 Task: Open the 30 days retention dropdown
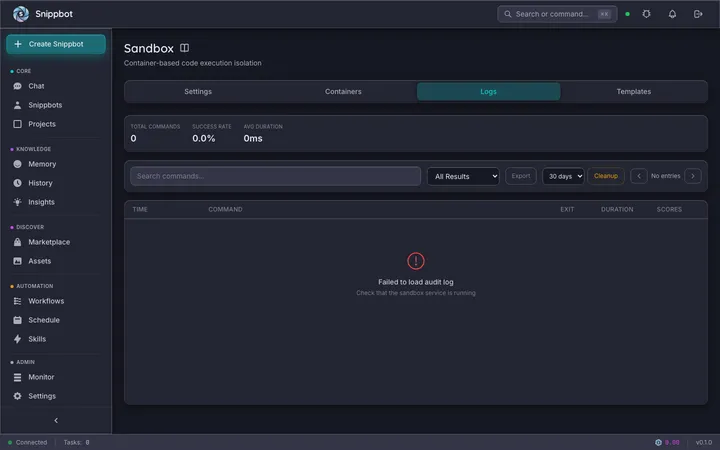point(563,176)
